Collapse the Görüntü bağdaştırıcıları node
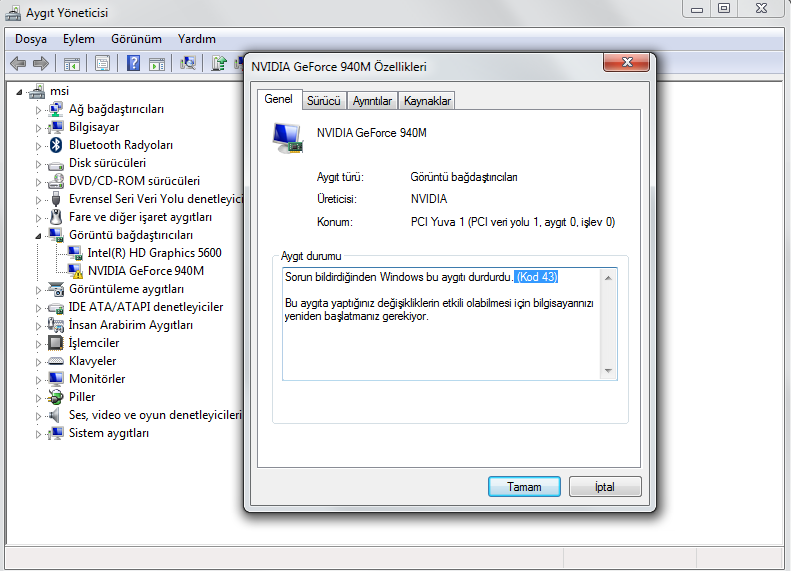Image resolution: width=791 pixels, height=571 pixels. coord(38,236)
